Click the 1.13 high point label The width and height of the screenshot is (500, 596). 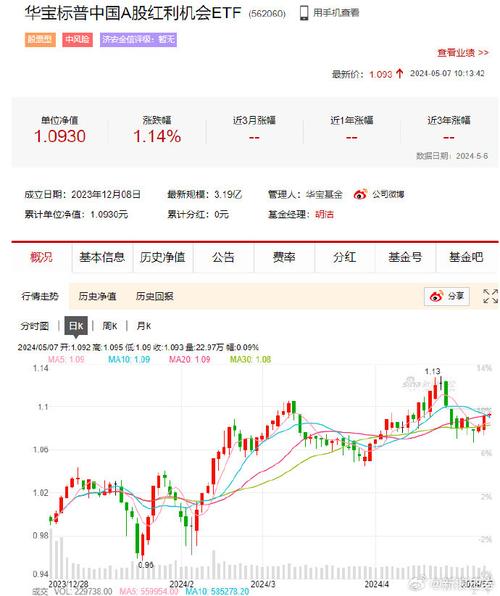click(x=432, y=371)
